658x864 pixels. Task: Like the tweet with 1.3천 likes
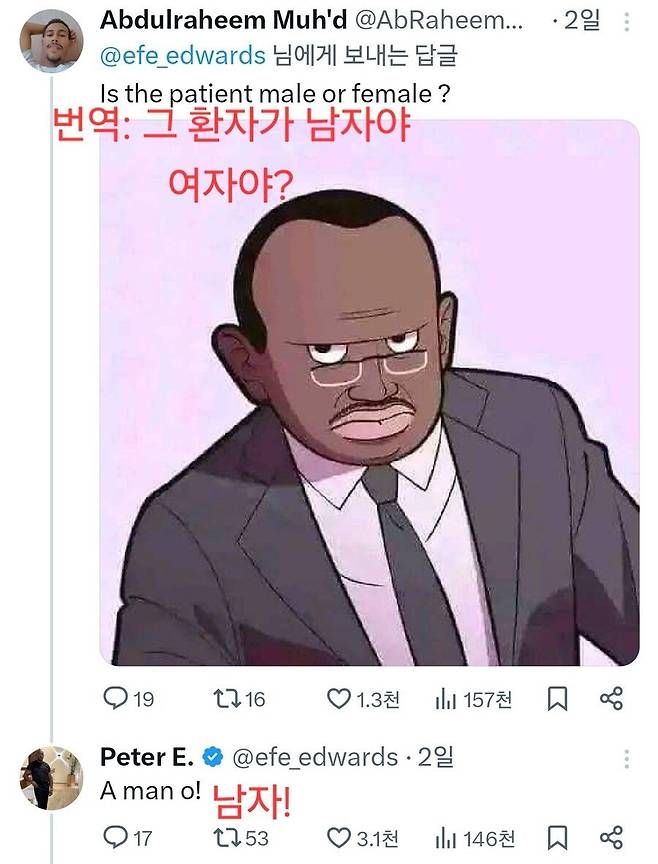(x=340, y=699)
